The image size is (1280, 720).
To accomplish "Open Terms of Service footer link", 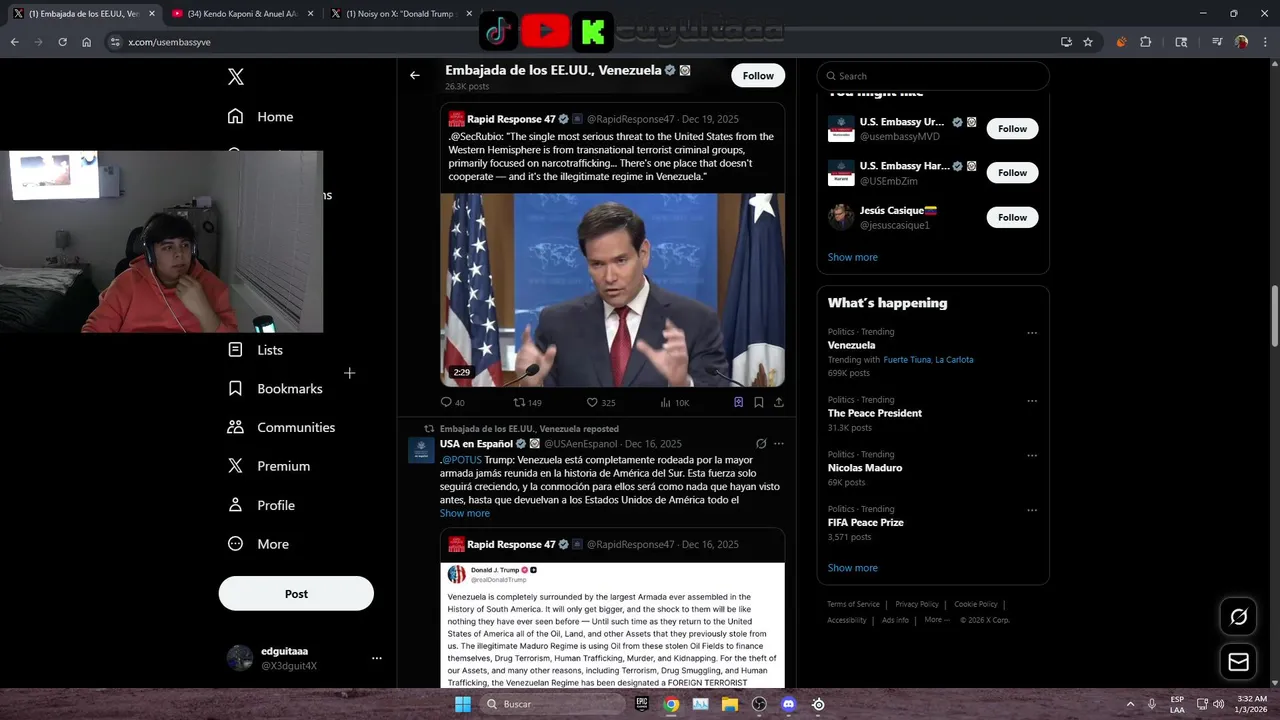I will (x=853, y=604).
